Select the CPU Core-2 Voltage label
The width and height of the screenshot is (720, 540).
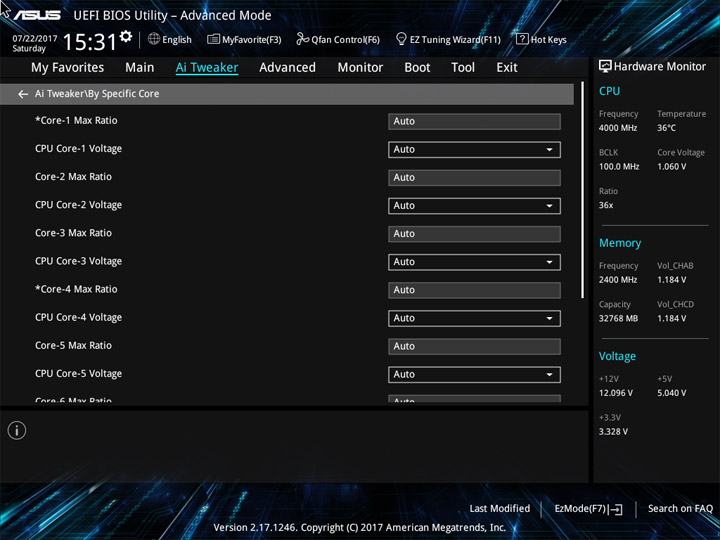[x=79, y=205]
